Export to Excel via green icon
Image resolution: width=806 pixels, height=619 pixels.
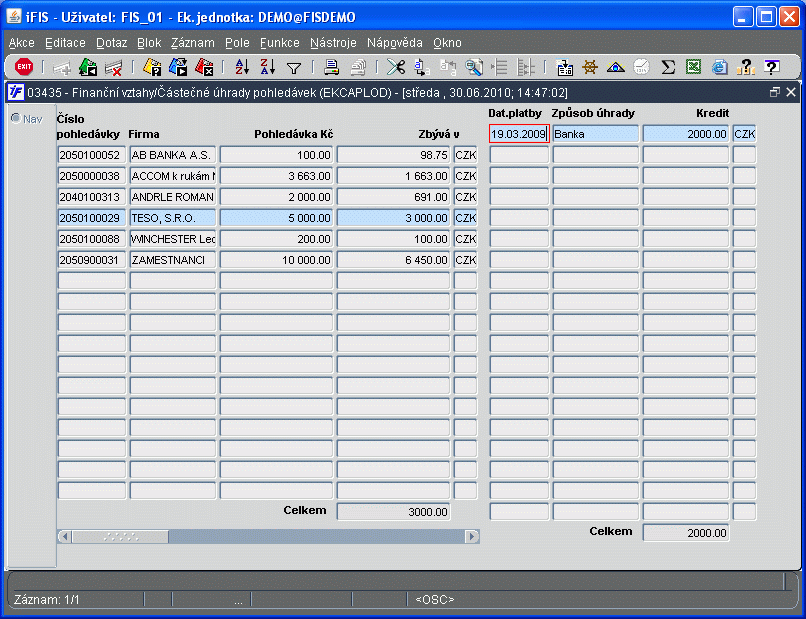point(694,67)
